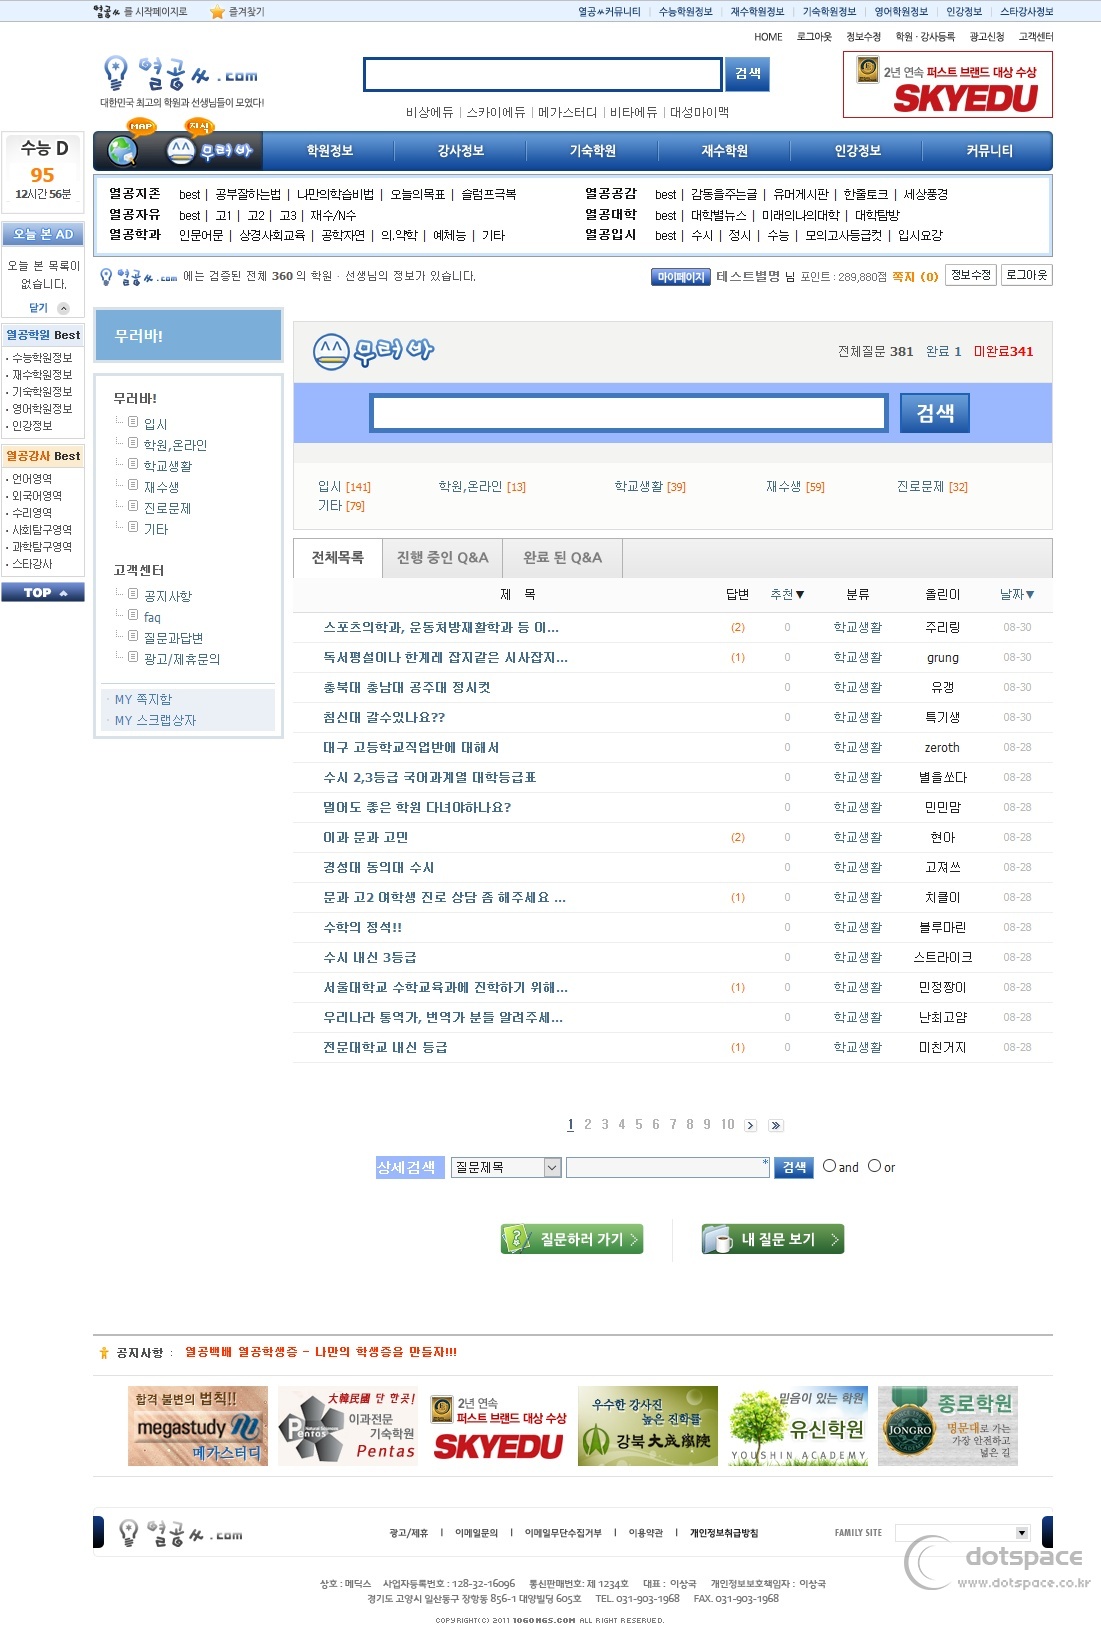
Task: Click the top header search input
Action: pos(543,74)
